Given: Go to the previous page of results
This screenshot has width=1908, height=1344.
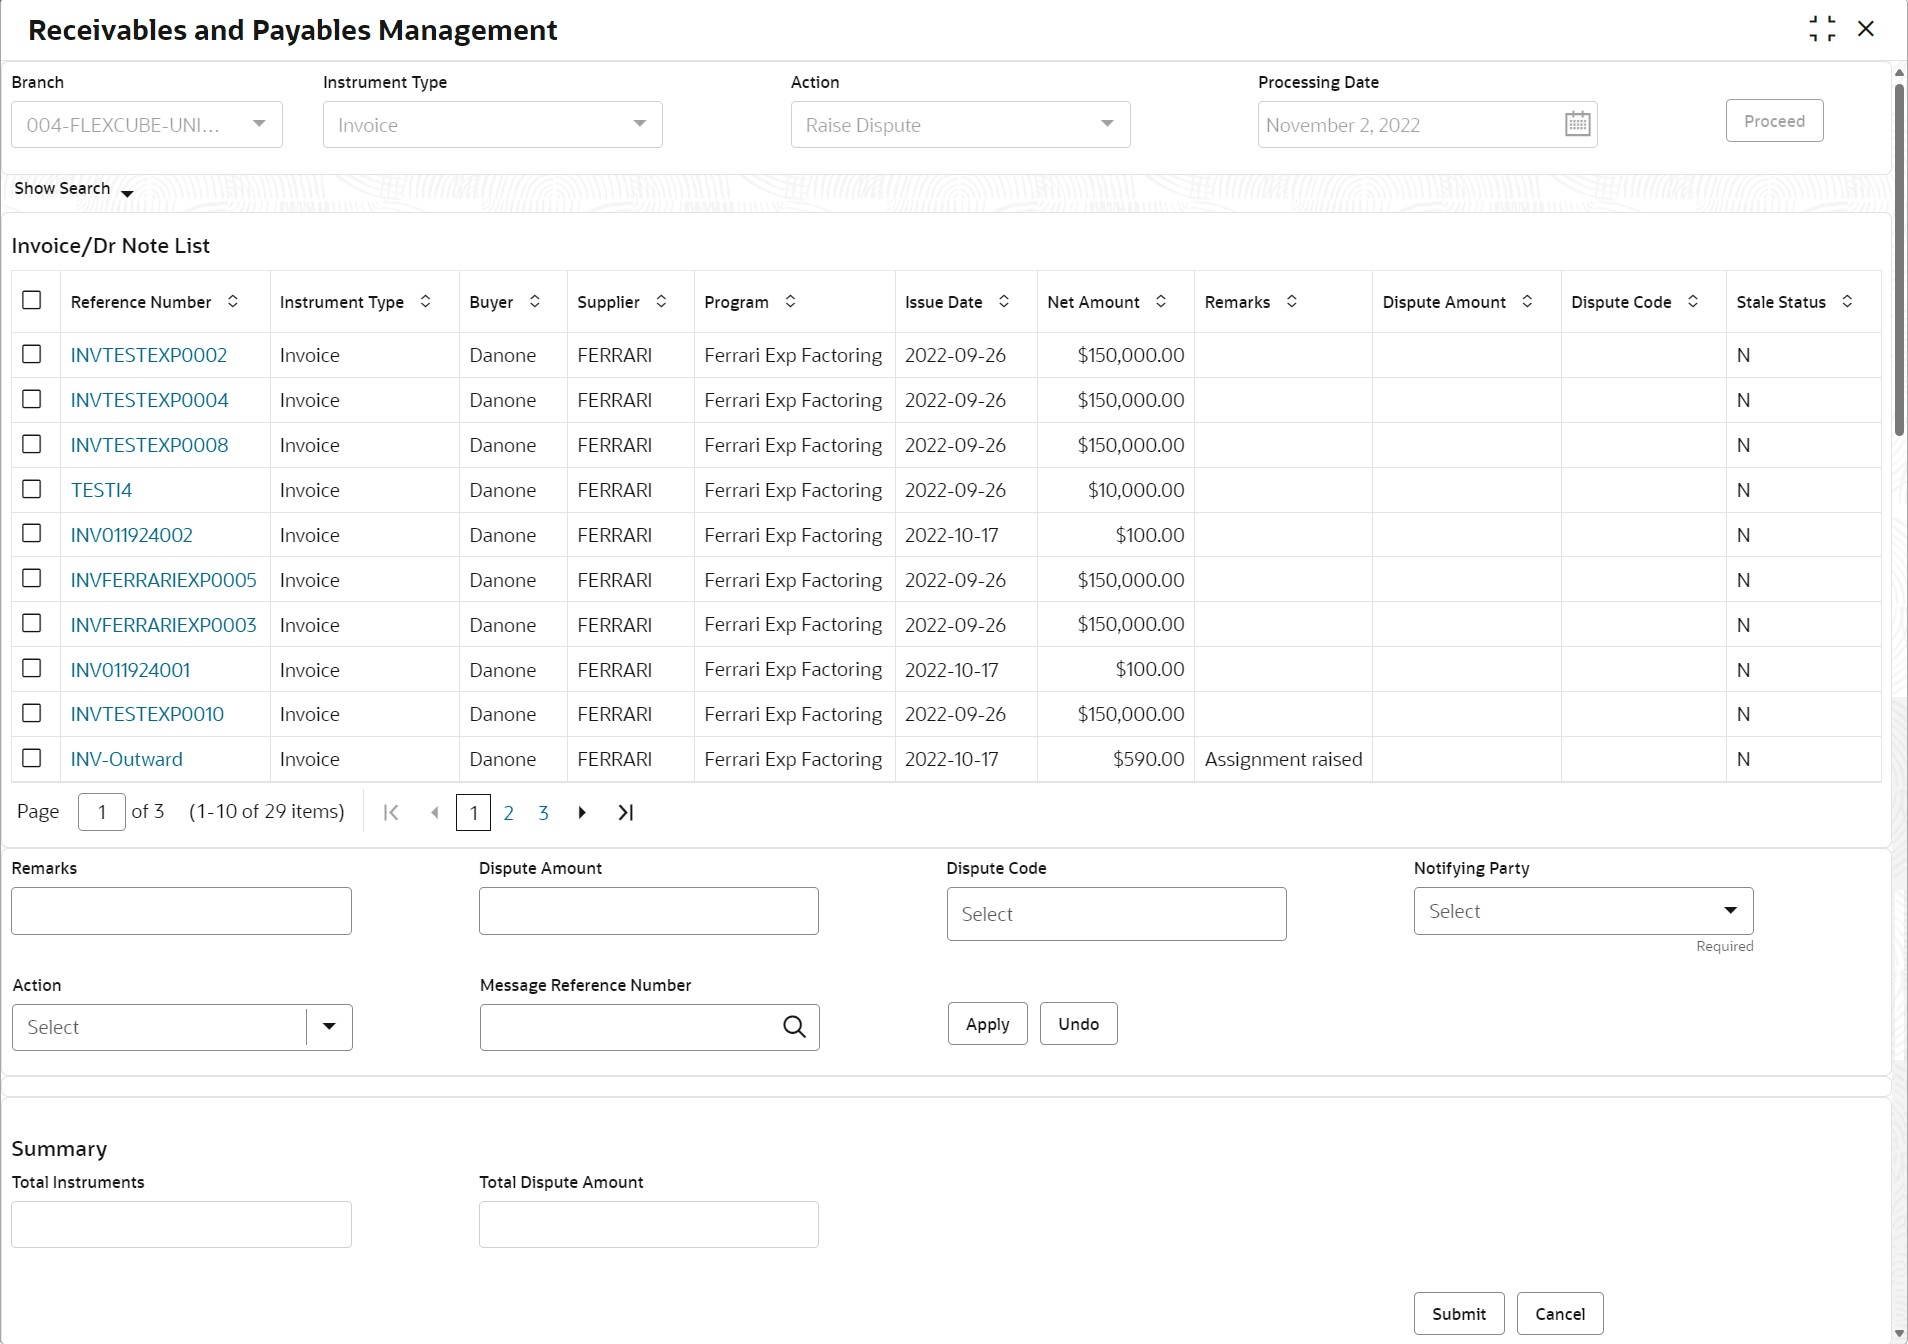Looking at the screenshot, I should (434, 812).
